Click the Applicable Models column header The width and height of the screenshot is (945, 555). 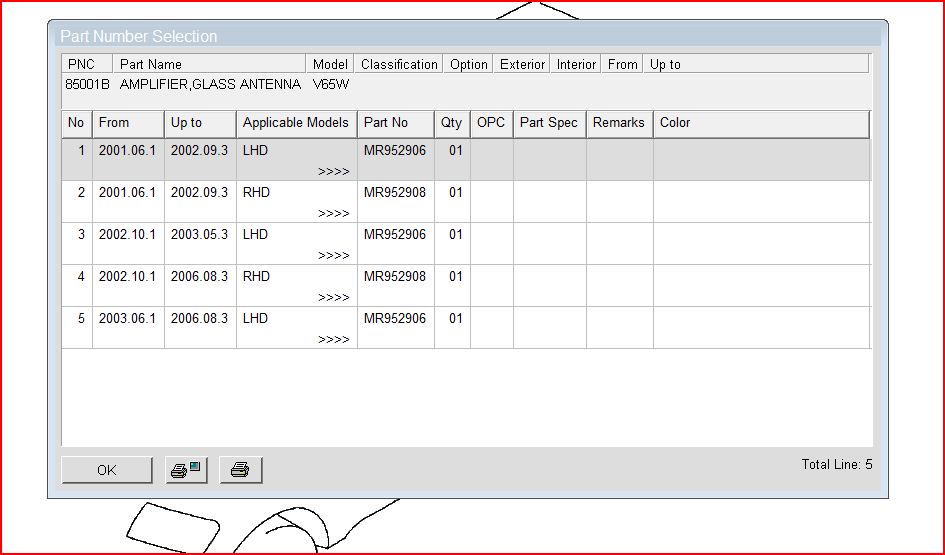296,123
